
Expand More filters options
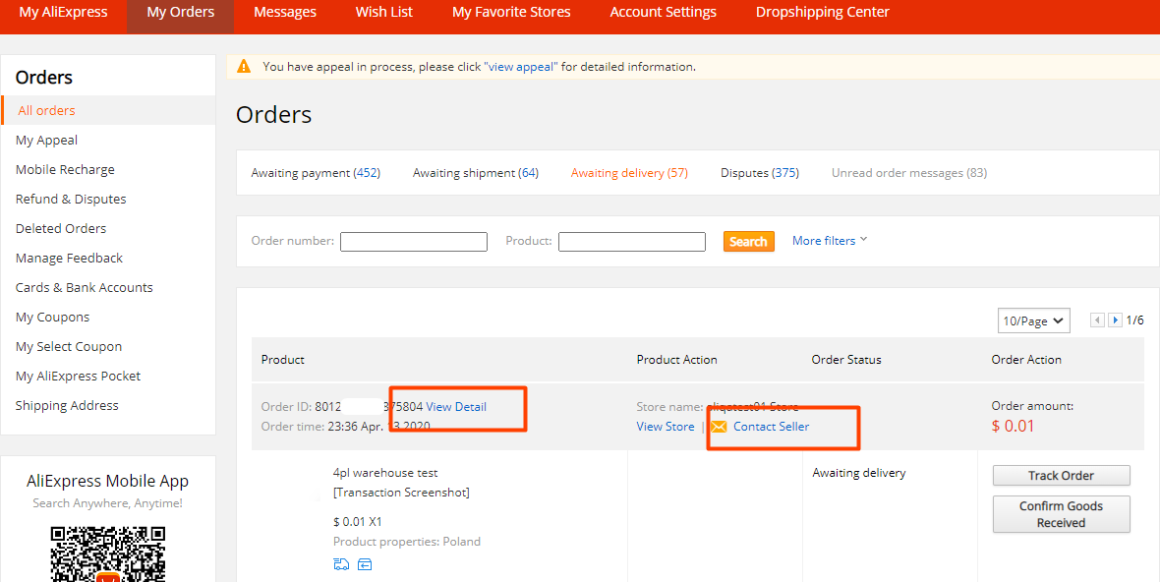click(x=823, y=240)
